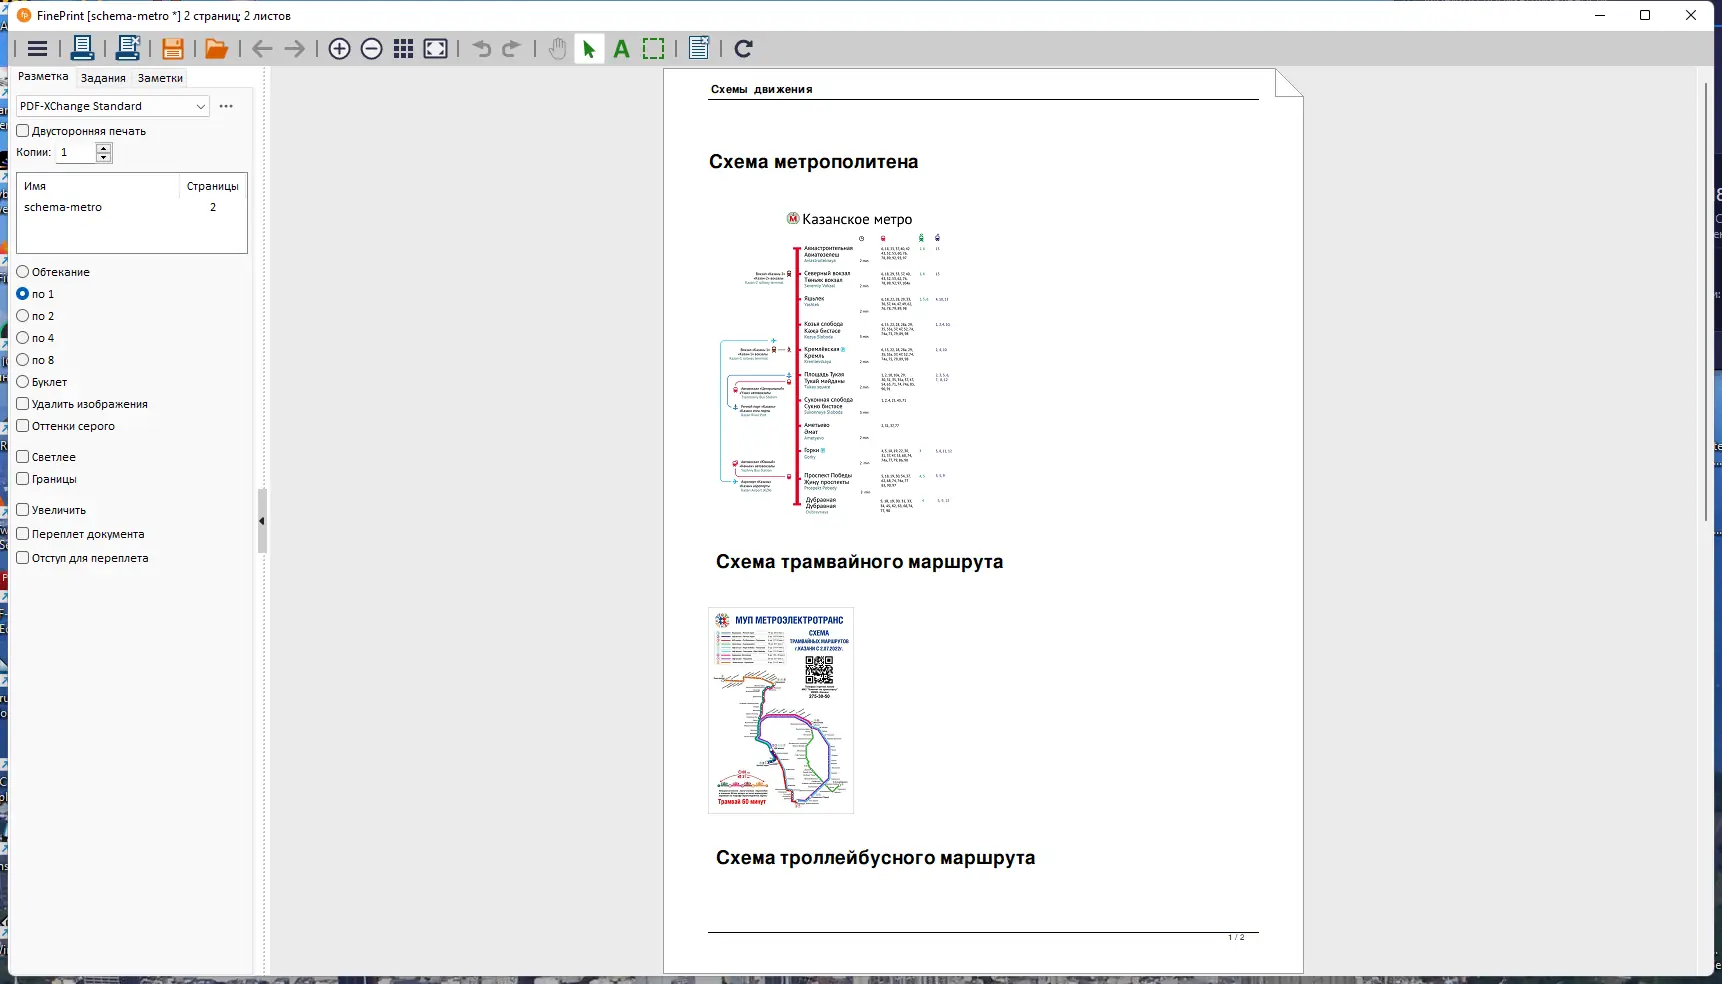The height and width of the screenshot is (984, 1722).
Task: Switch to the Заметки tab
Action: tap(160, 78)
